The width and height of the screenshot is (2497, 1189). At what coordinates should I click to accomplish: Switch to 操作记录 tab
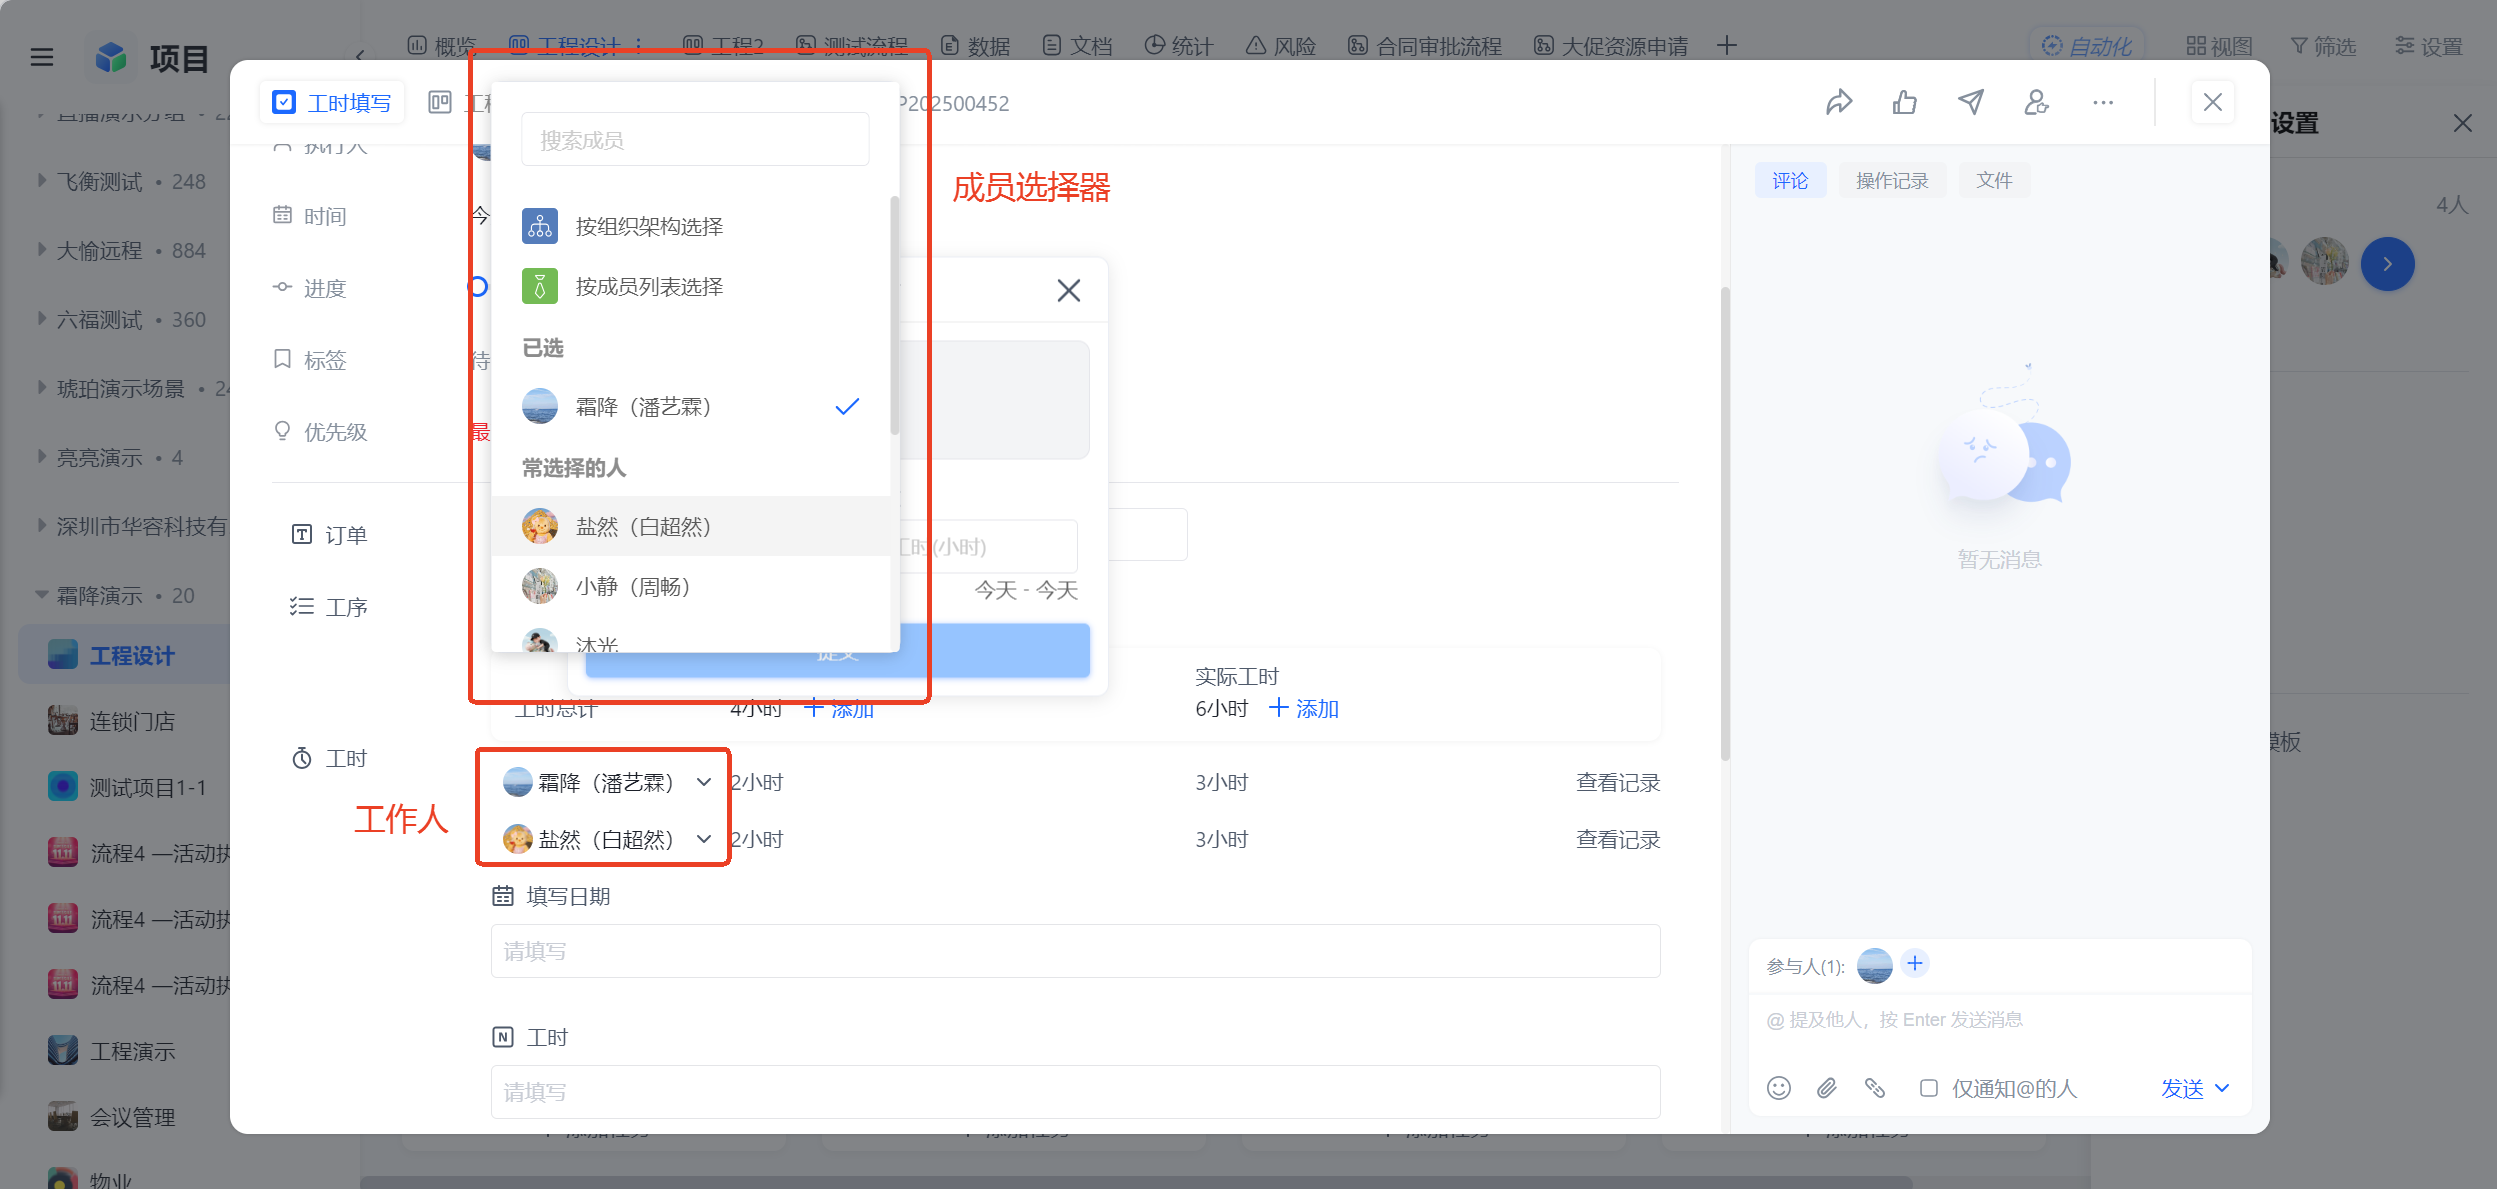point(1892,181)
